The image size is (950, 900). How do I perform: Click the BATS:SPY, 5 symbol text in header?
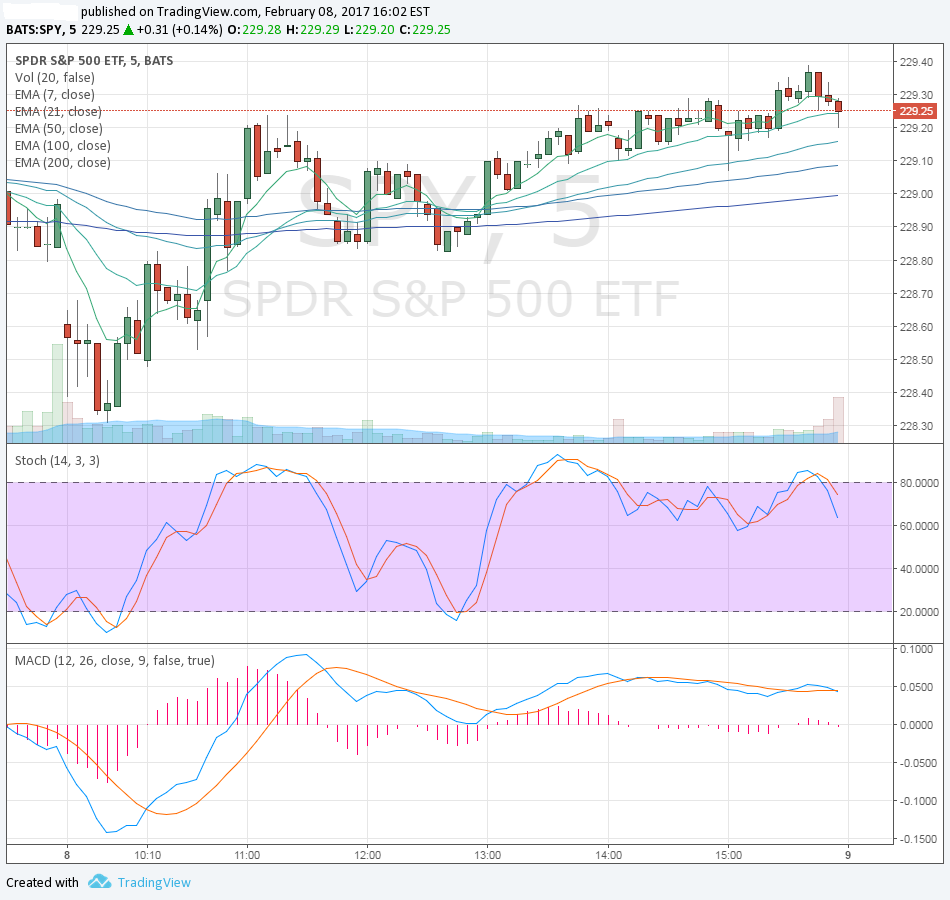pyautogui.click(x=41, y=29)
